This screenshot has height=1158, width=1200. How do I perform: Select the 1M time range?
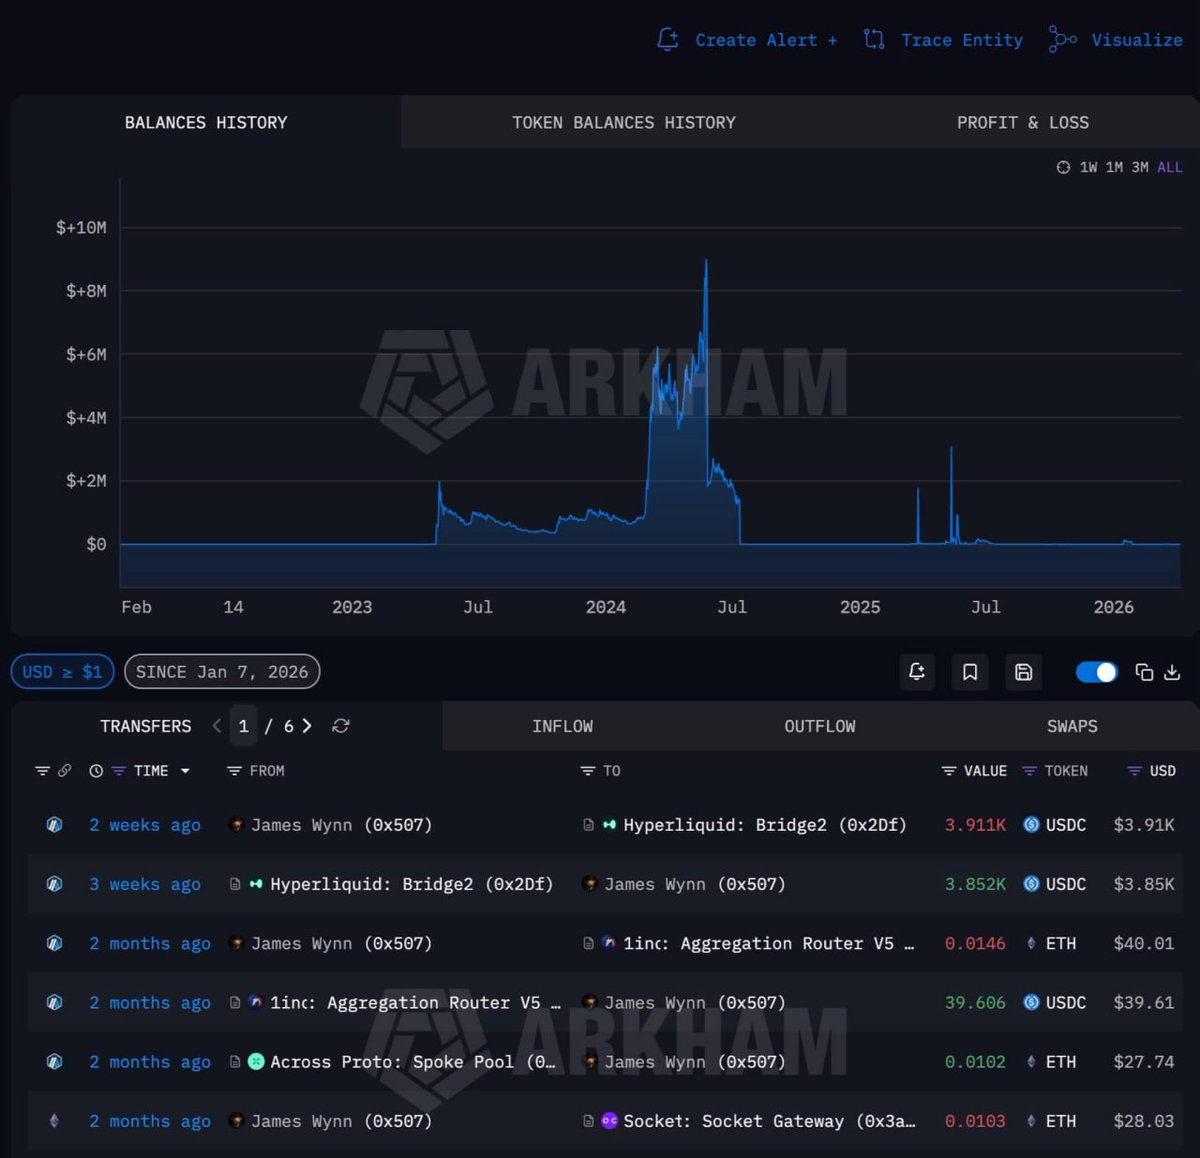[x=1114, y=167]
